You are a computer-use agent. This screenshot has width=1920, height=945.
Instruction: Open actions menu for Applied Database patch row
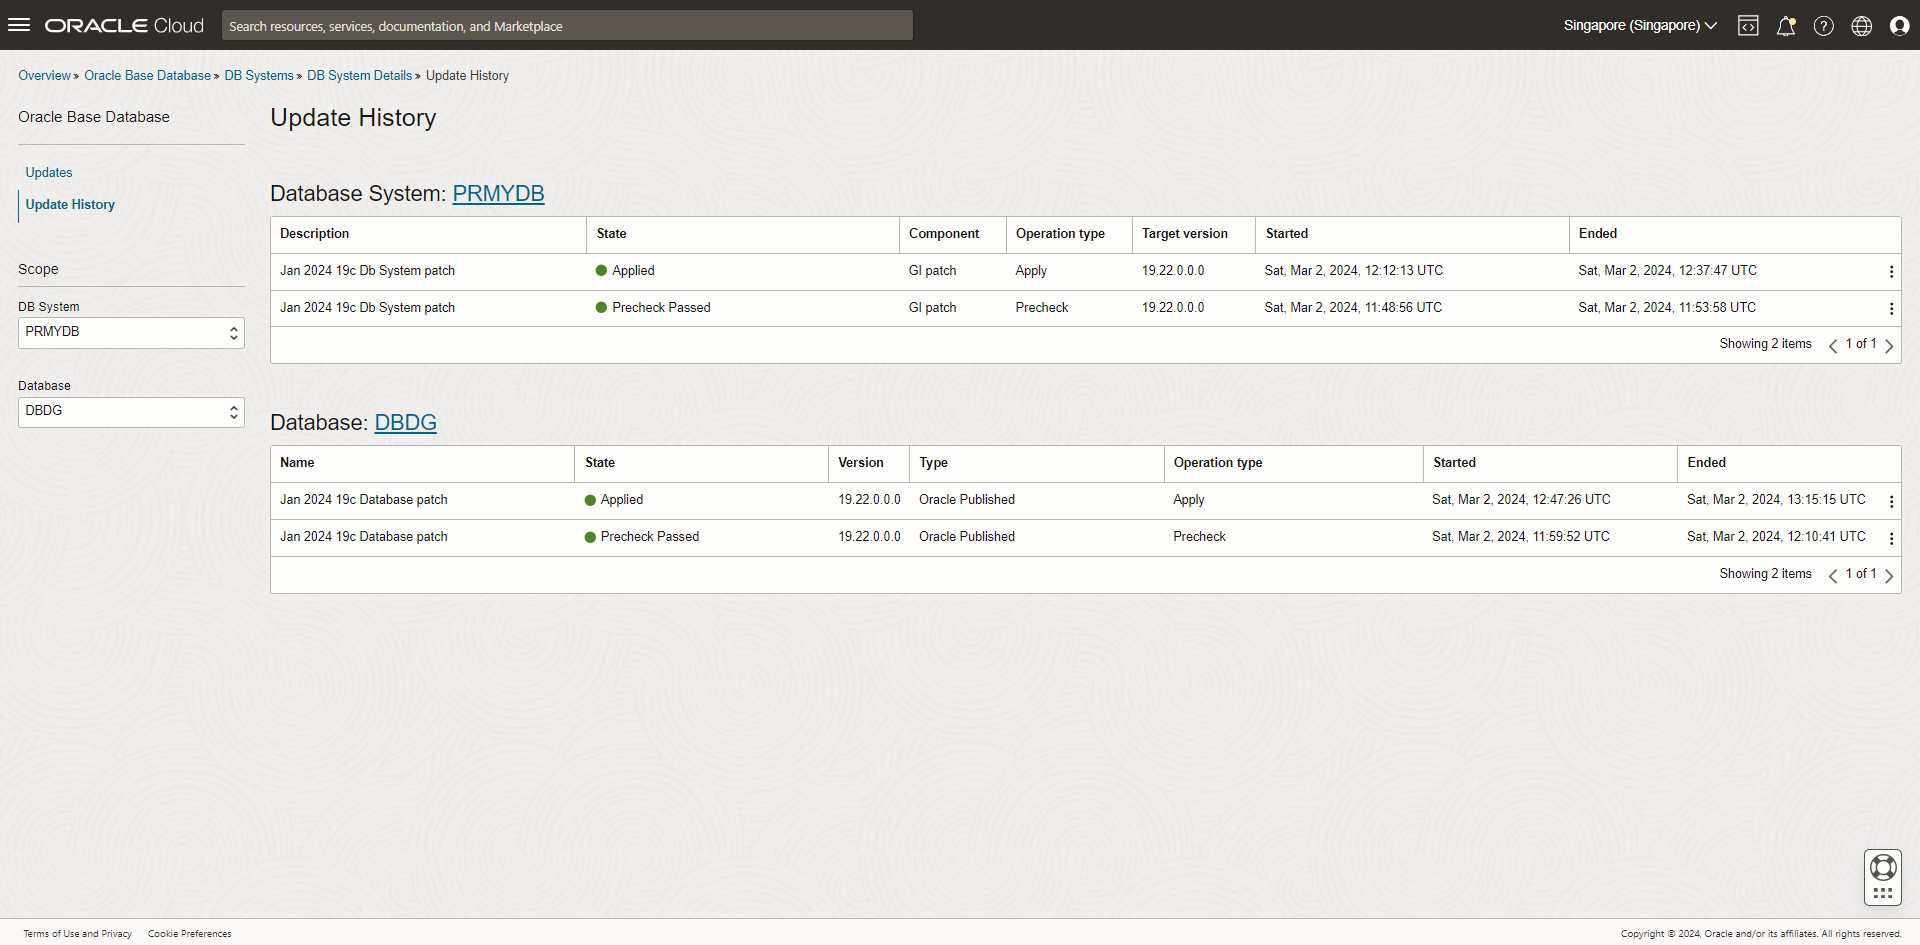coord(1891,502)
